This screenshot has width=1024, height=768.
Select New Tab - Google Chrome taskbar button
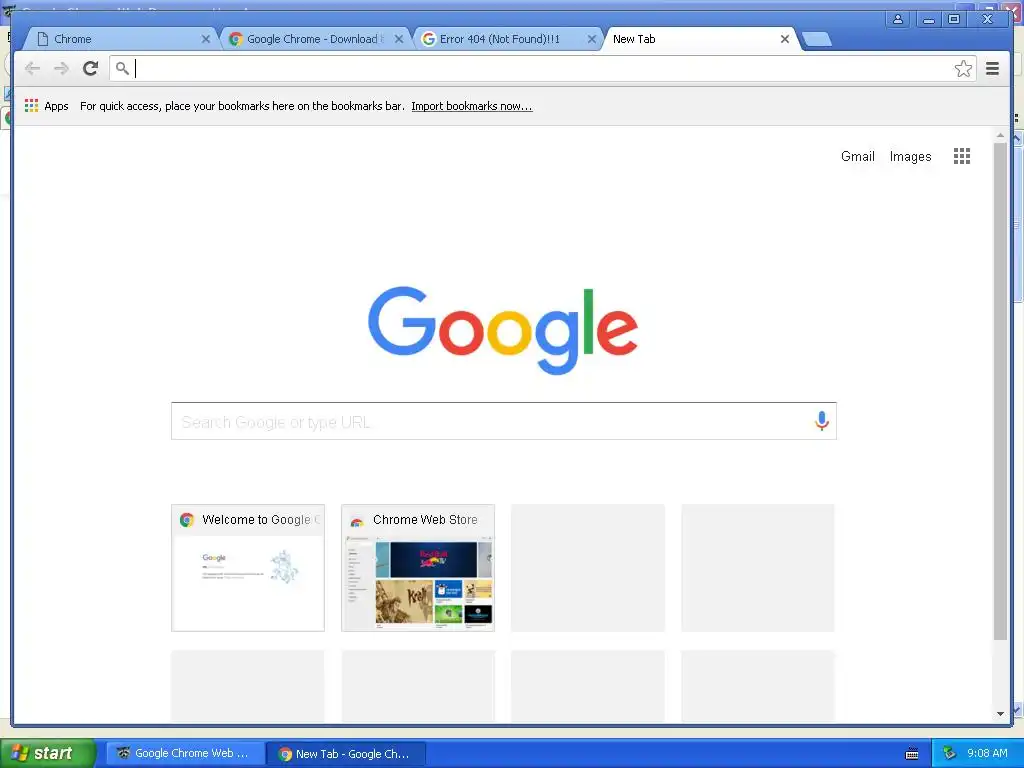pyautogui.click(x=346, y=754)
